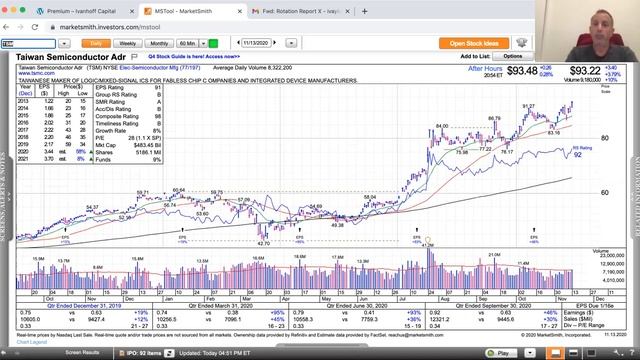
Task: Open the Play speed dropdown
Action: pyautogui.click(x=530, y=353)
